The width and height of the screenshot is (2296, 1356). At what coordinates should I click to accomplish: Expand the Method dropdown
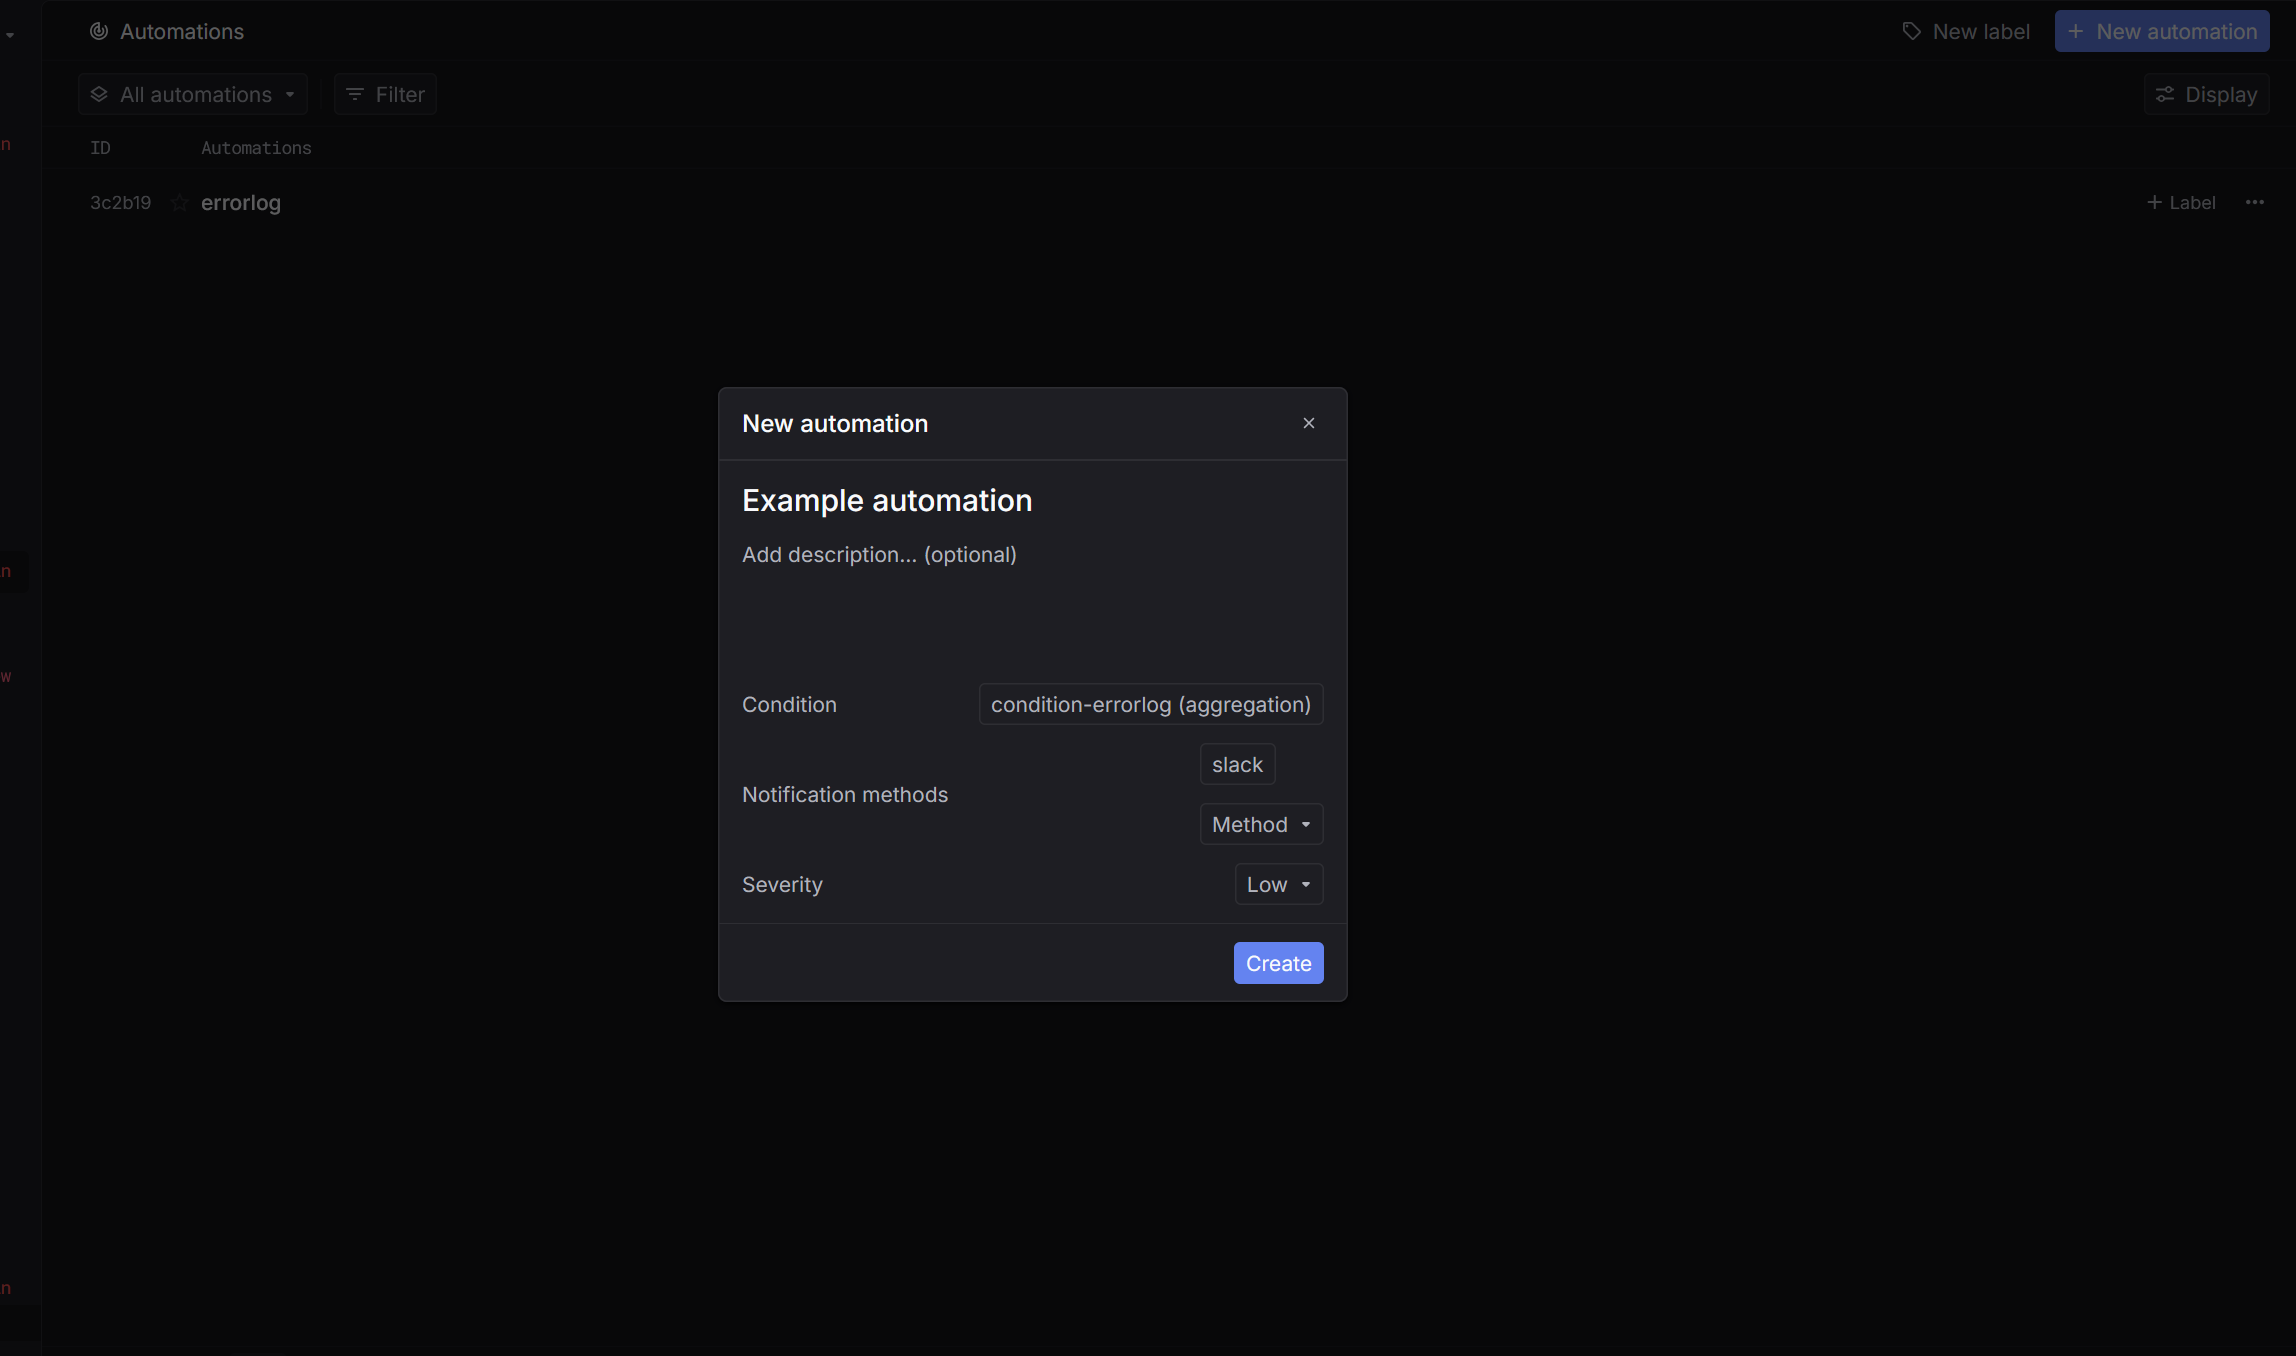[x=1261, y=824]
